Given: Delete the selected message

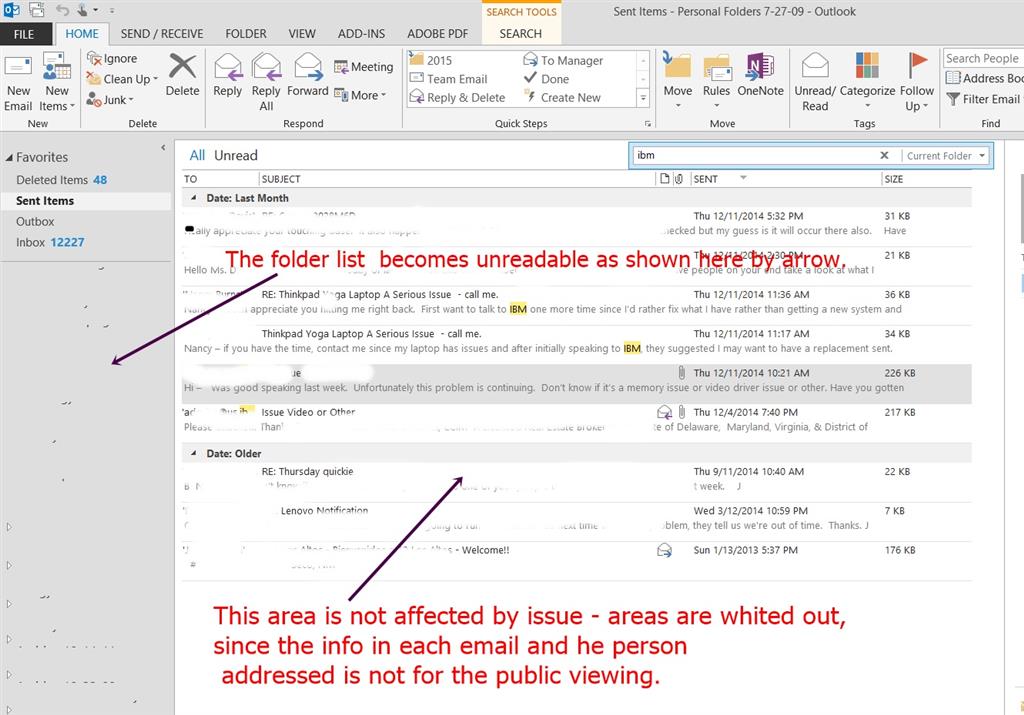Looking at the screenshot, I should [x=182, y=75].
